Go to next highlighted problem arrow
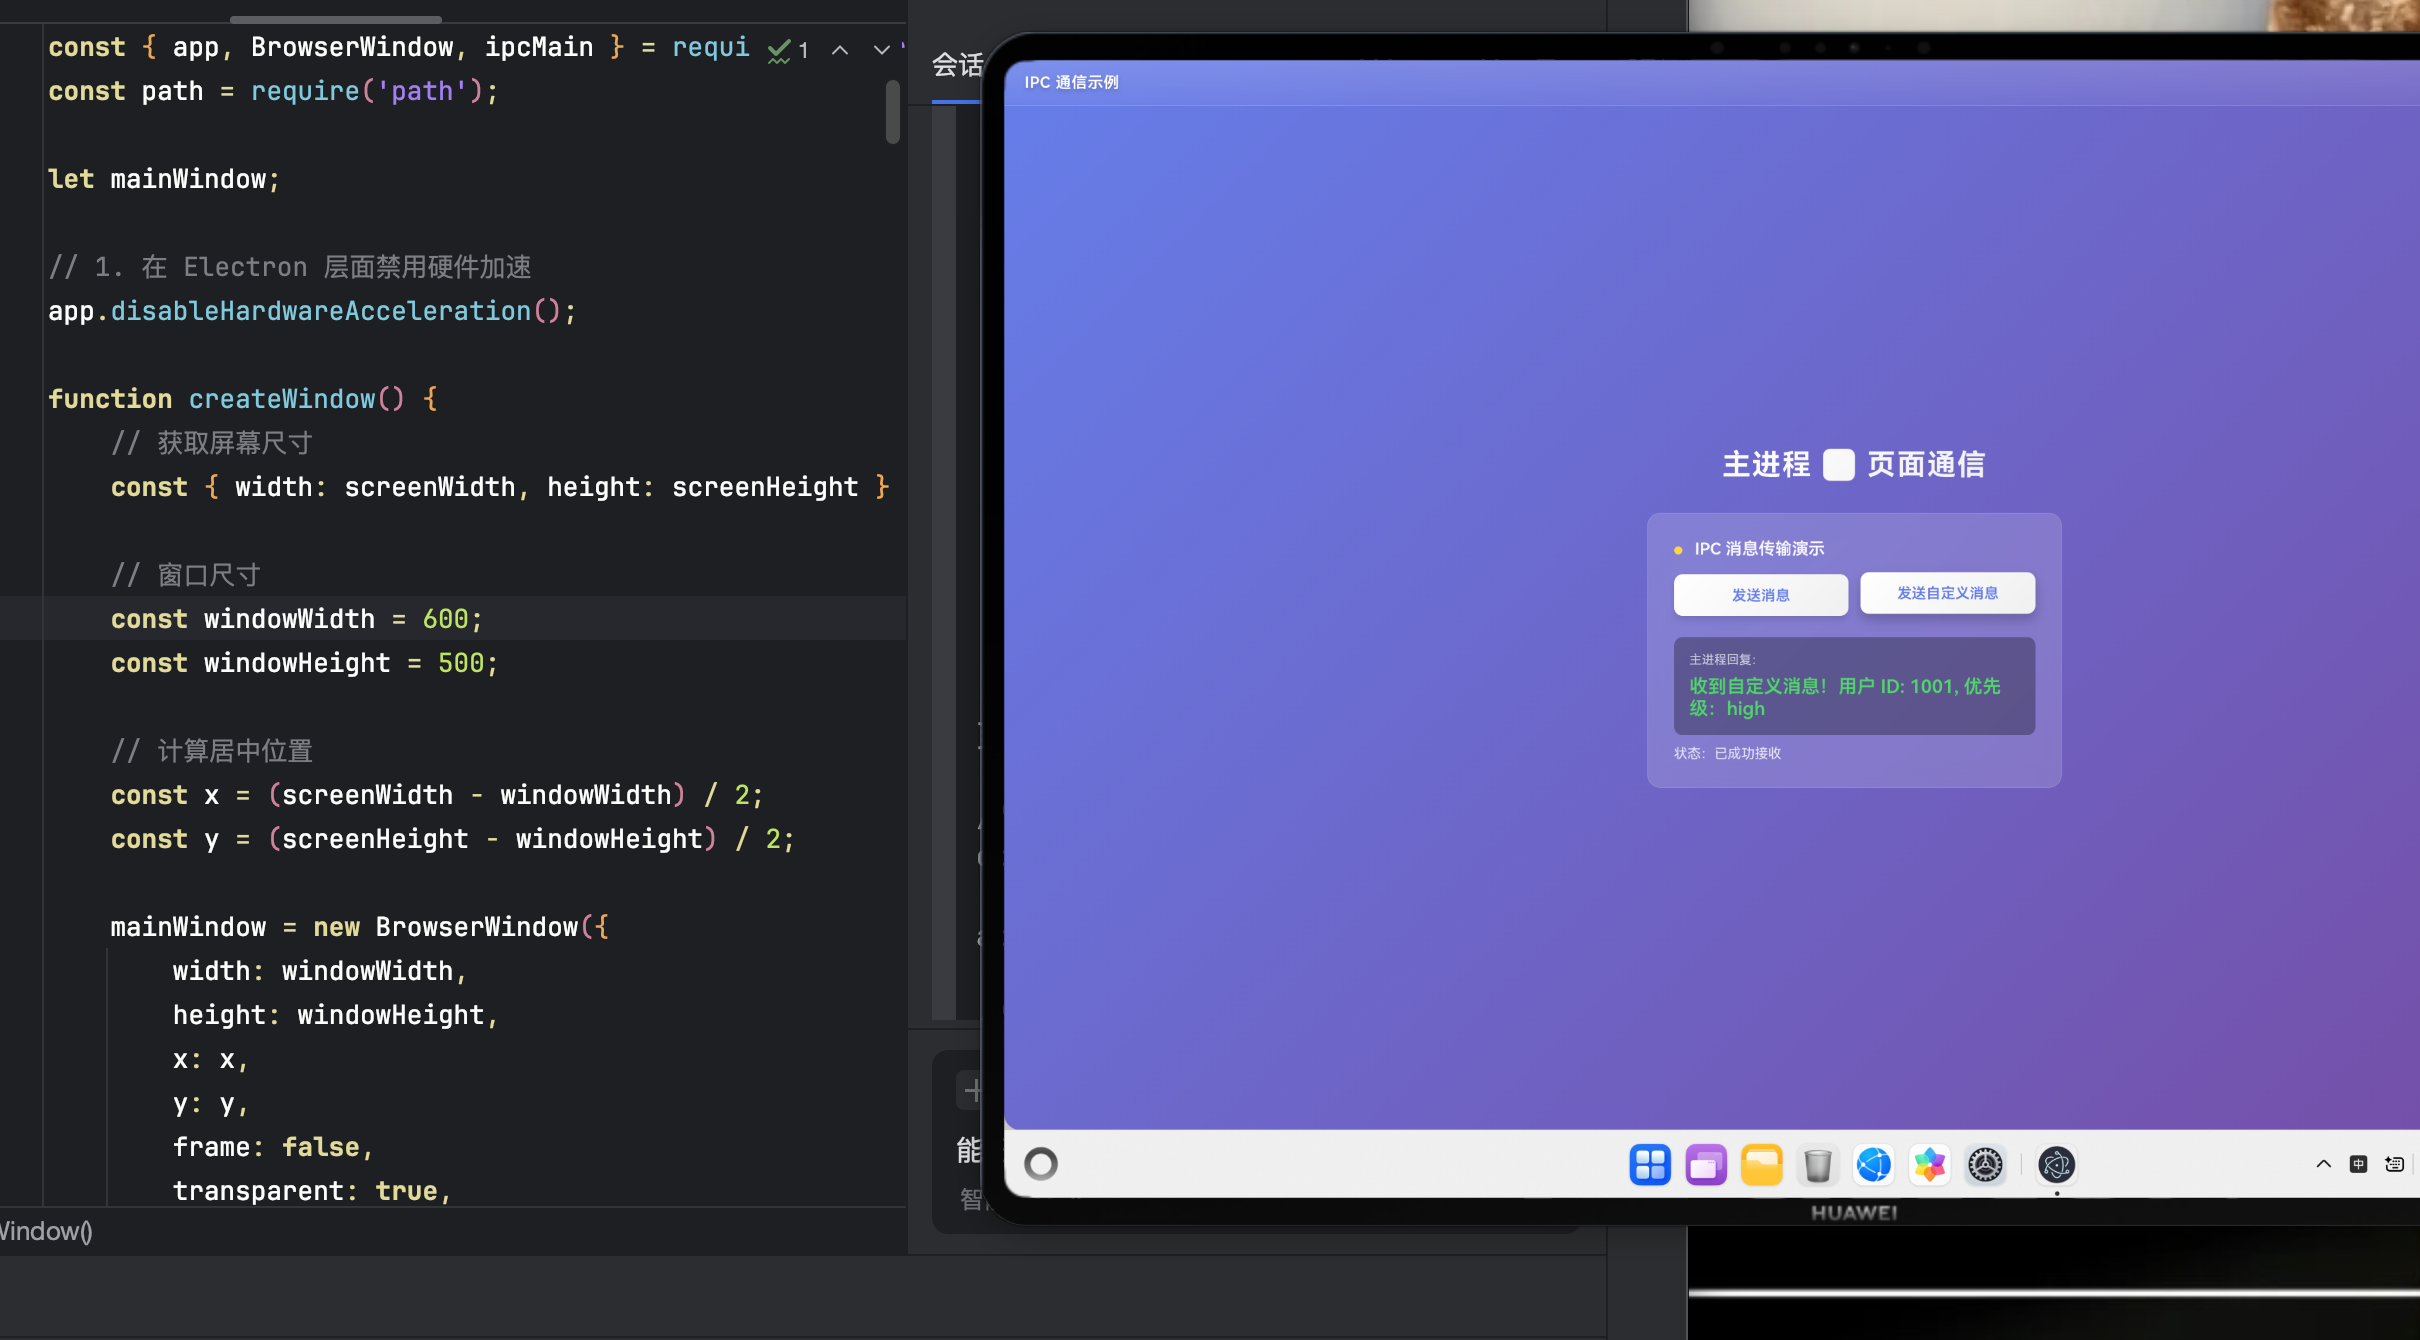Viewport: 2420px width, 1340px height. 881,50
